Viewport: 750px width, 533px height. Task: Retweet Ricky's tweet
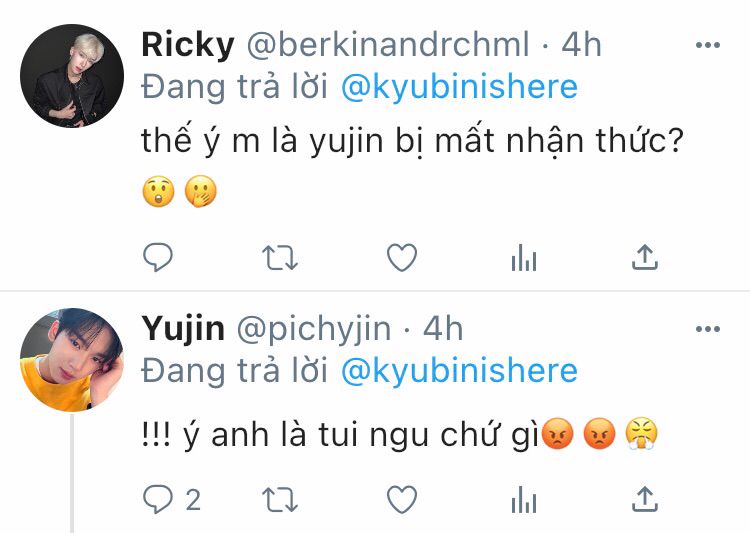point(280,258)
